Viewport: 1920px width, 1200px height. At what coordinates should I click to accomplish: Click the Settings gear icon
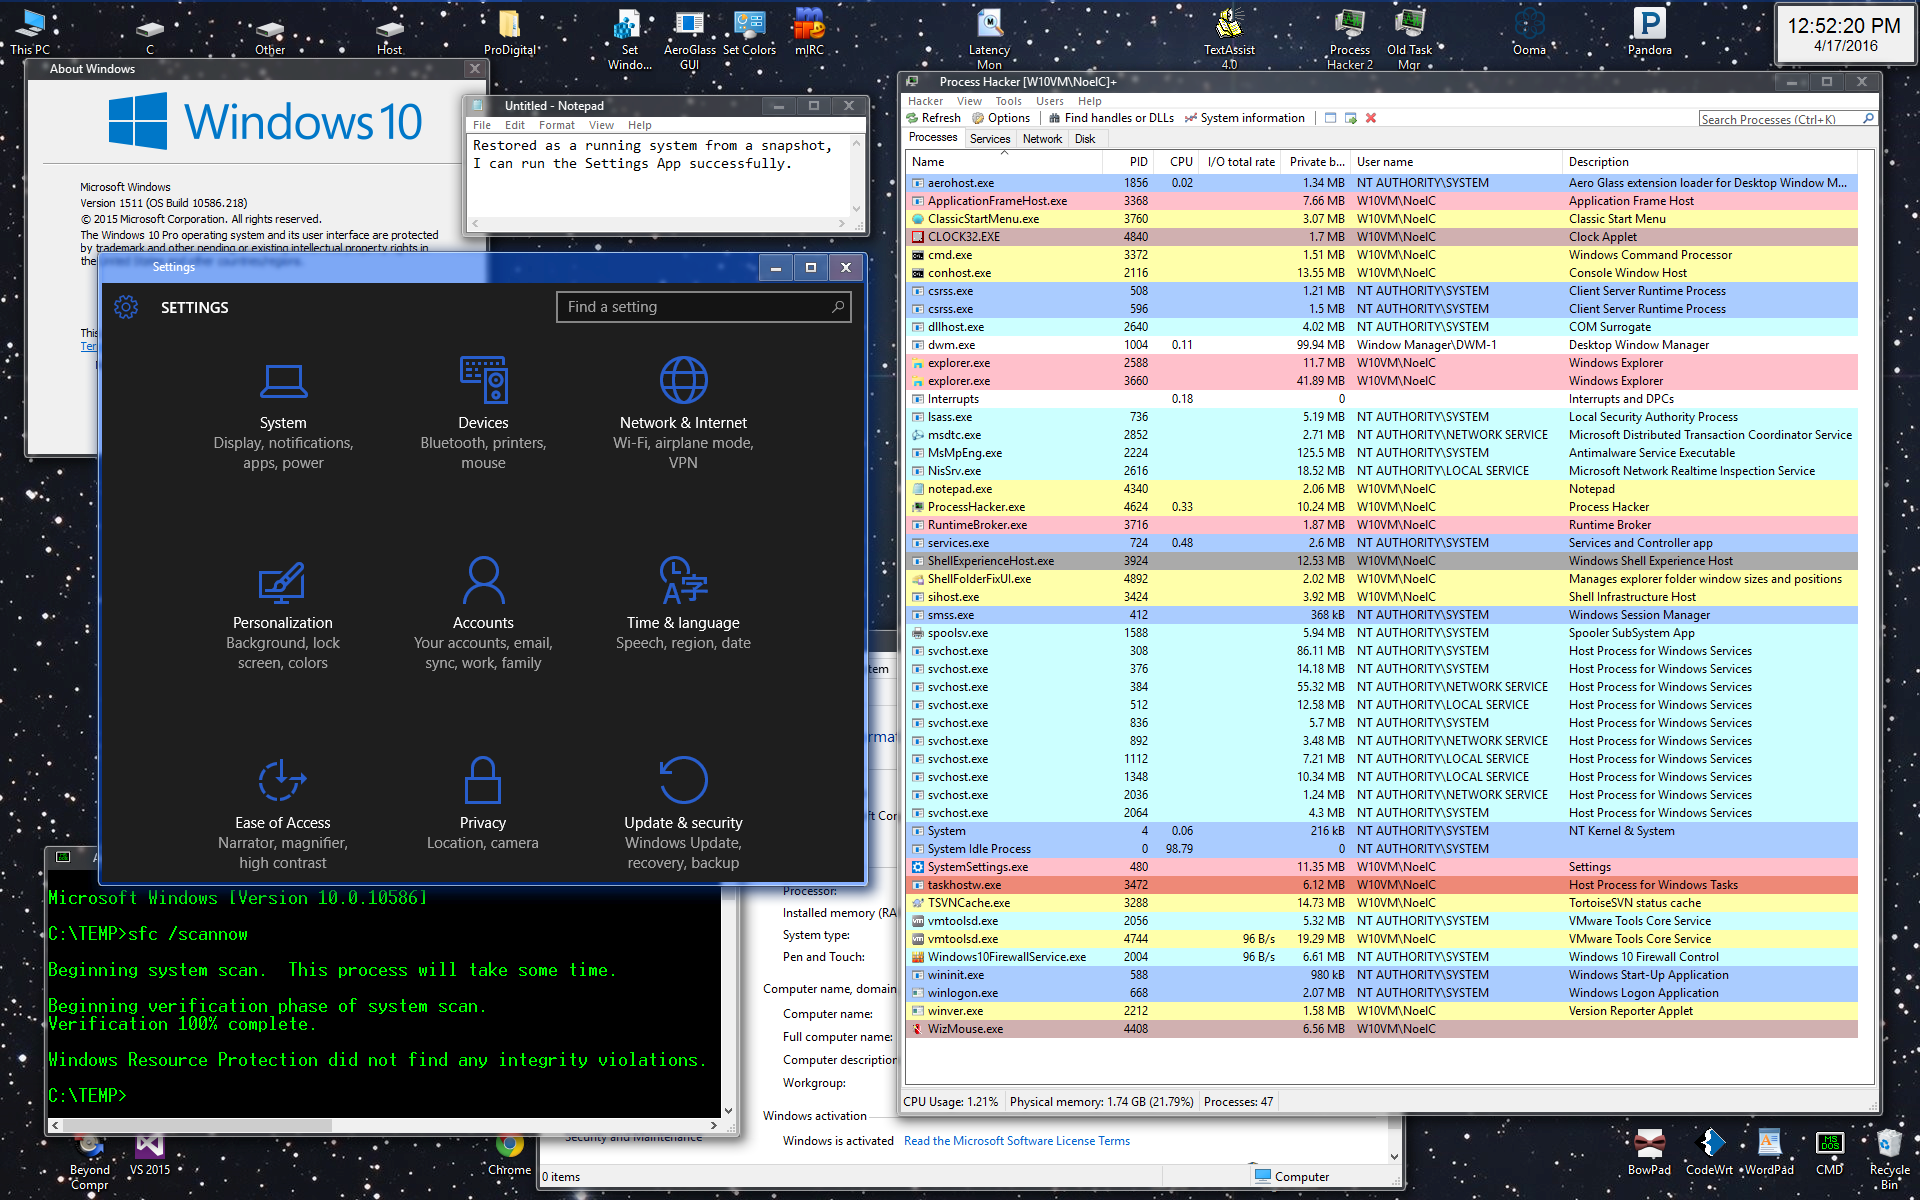point(126,307)
